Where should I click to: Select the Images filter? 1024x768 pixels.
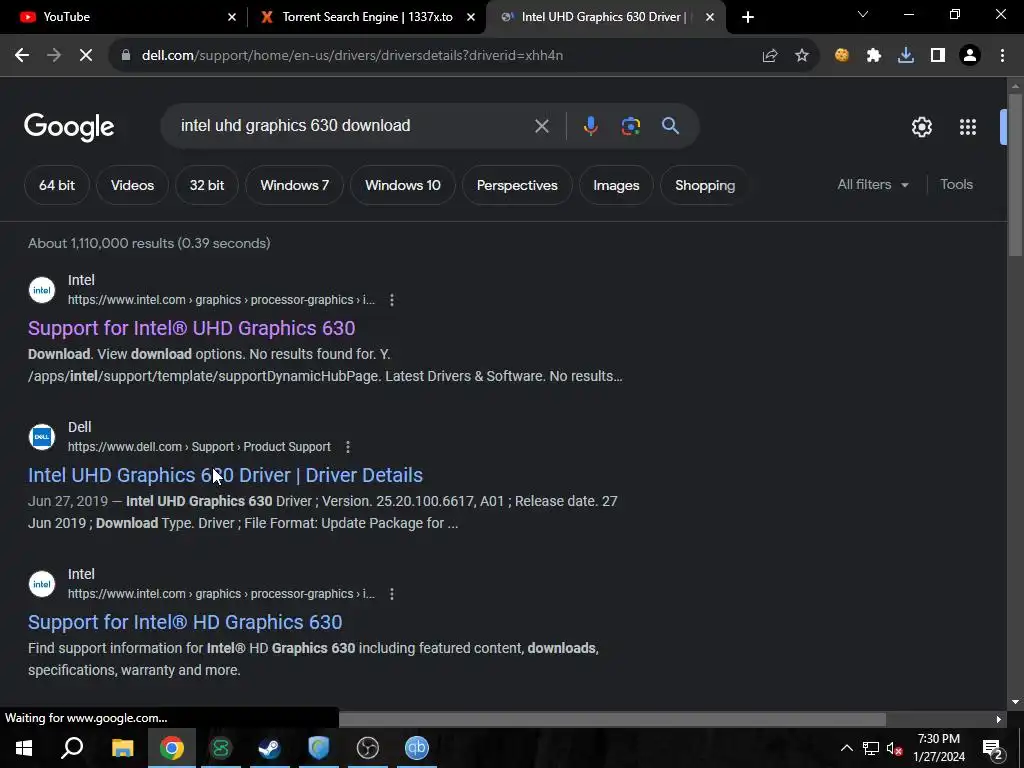pyautogui.click(x=616, y=185)
